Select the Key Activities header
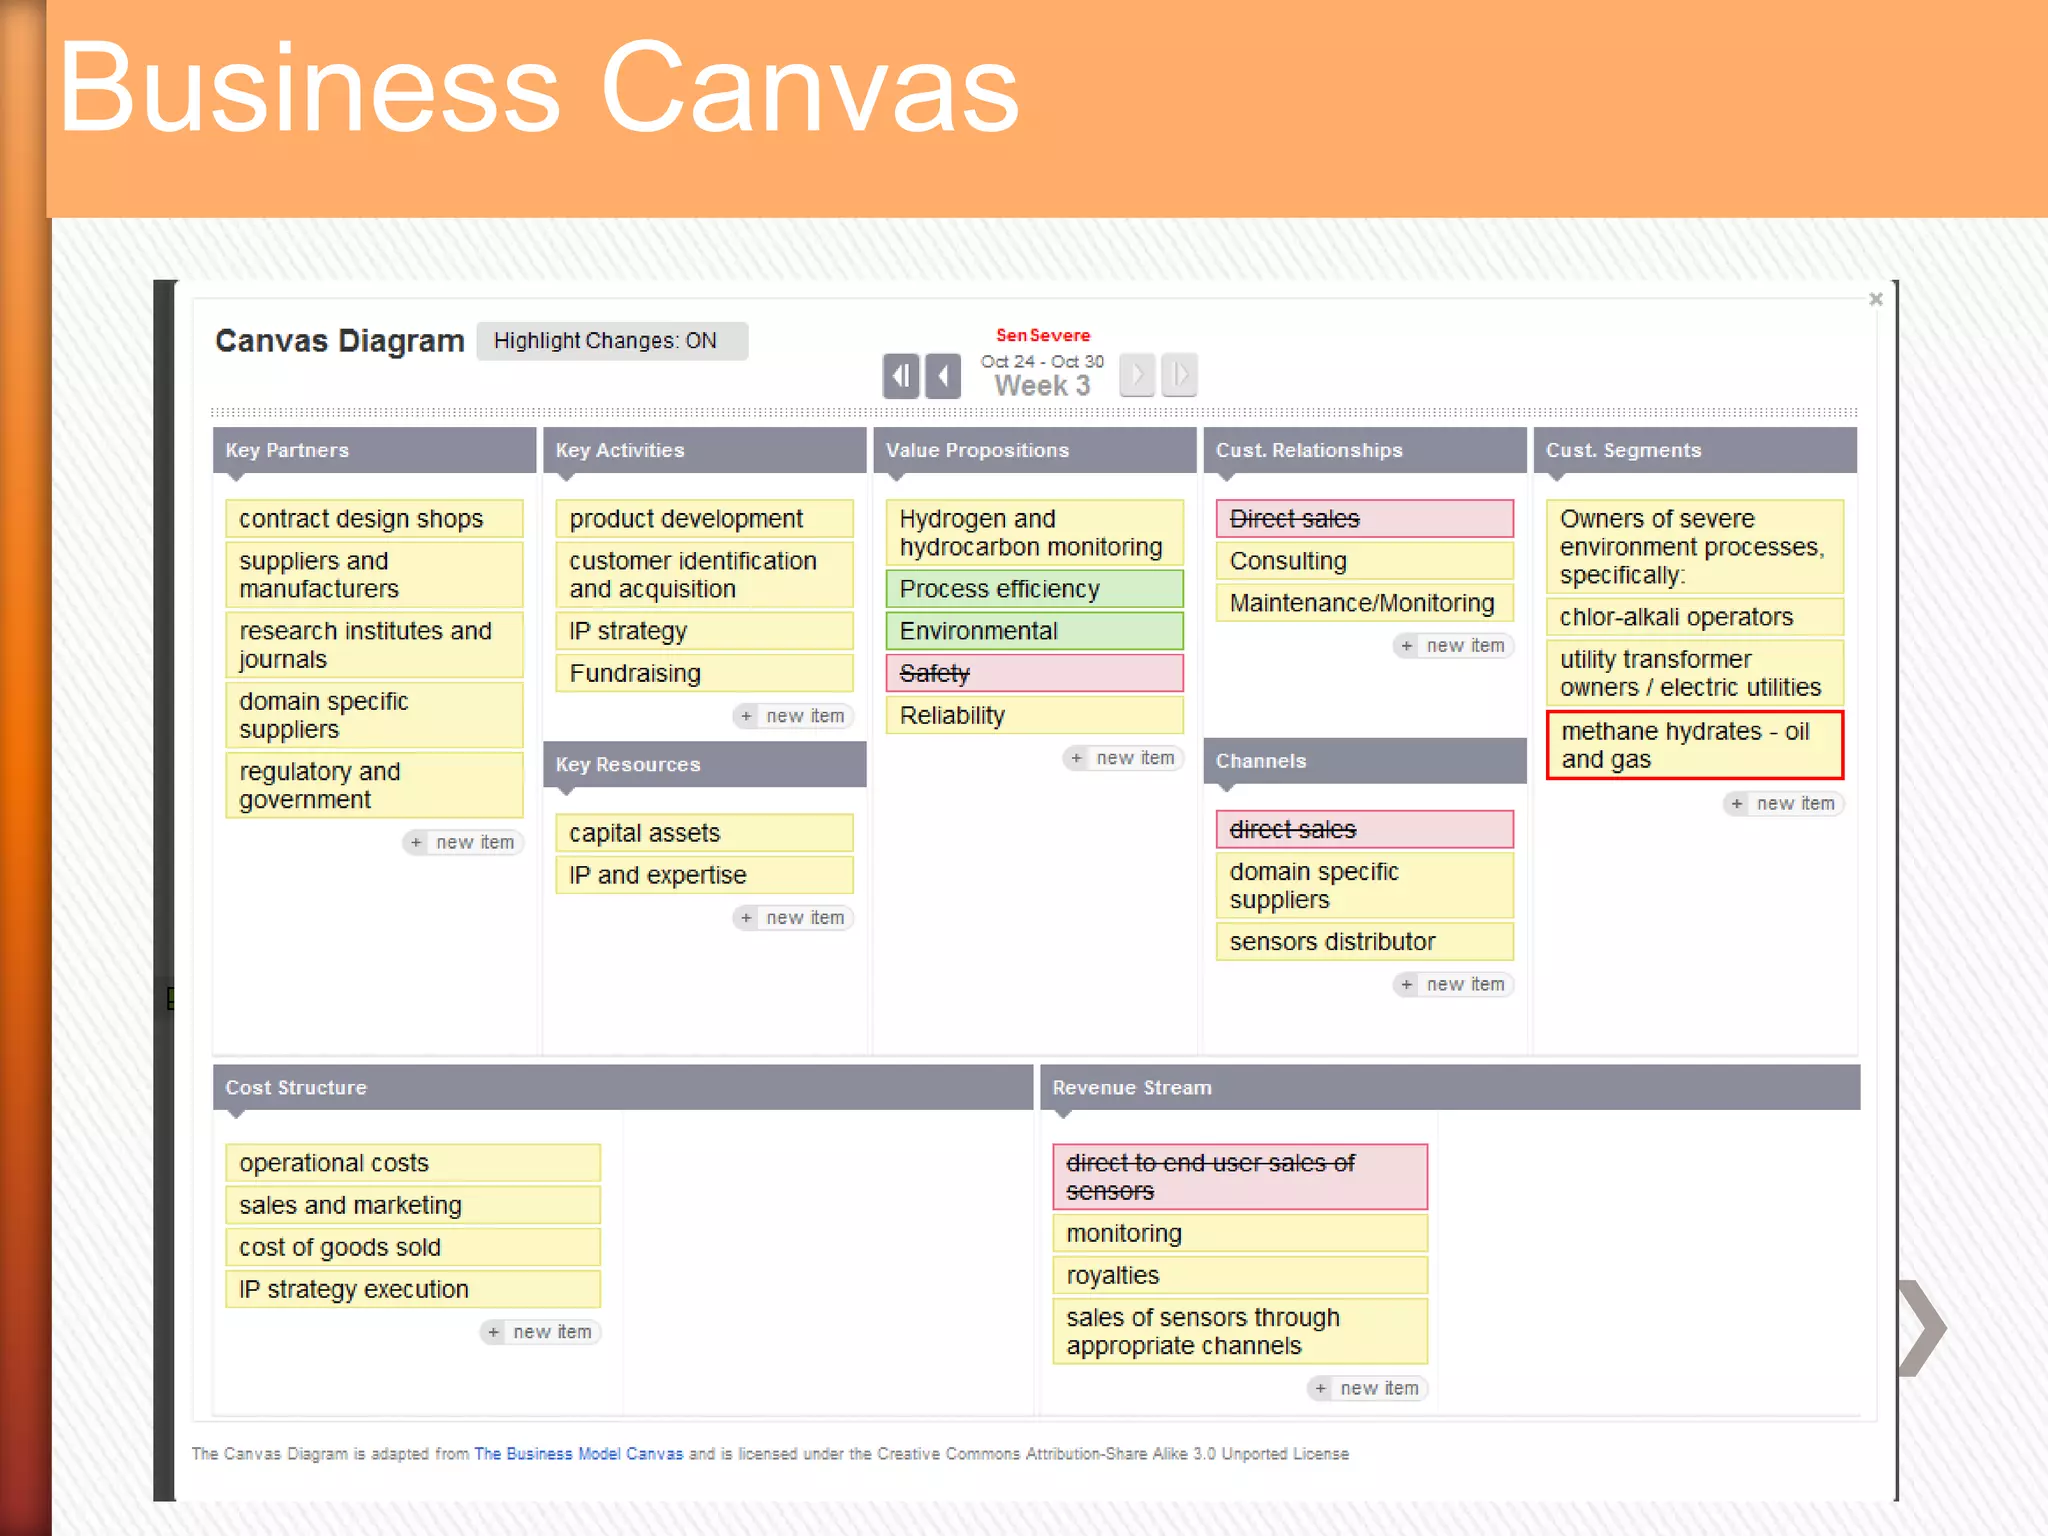 [704, 450]
